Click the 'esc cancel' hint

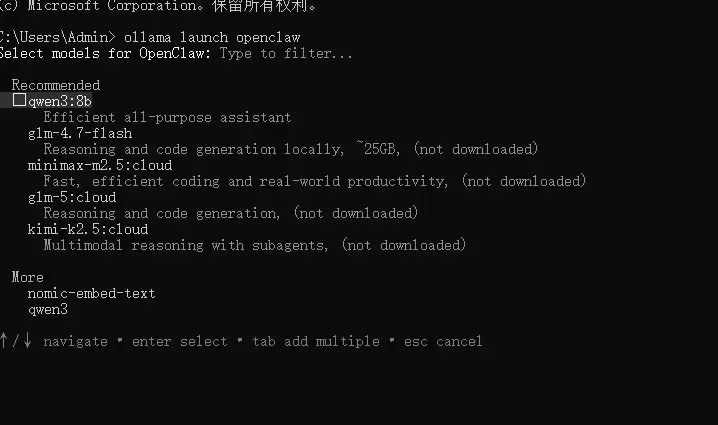click(x=443, y=341)
